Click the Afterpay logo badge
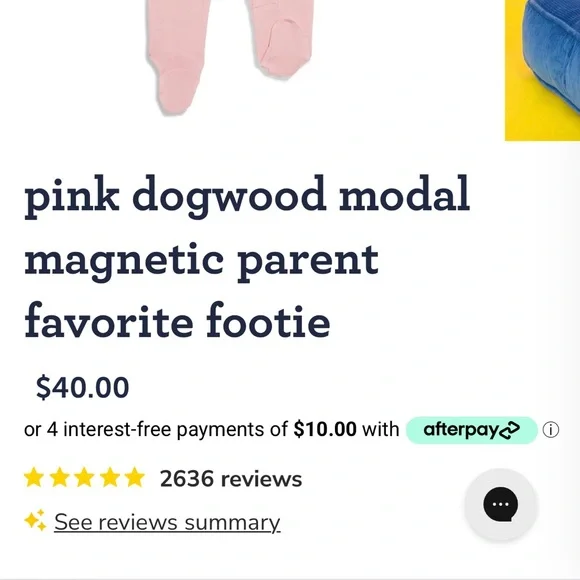 click(472, 430)
